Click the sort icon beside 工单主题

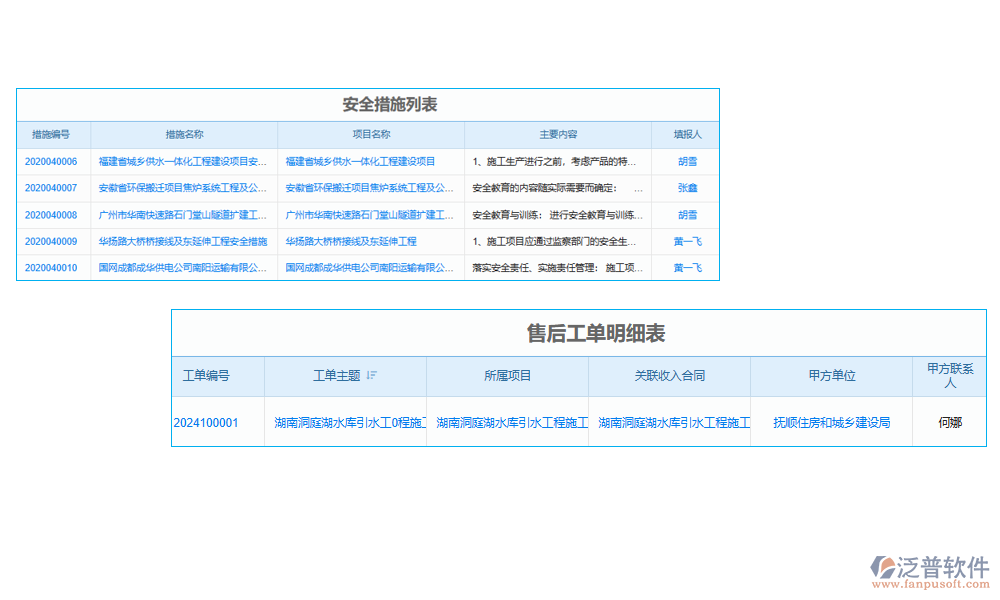coord(372,376)
